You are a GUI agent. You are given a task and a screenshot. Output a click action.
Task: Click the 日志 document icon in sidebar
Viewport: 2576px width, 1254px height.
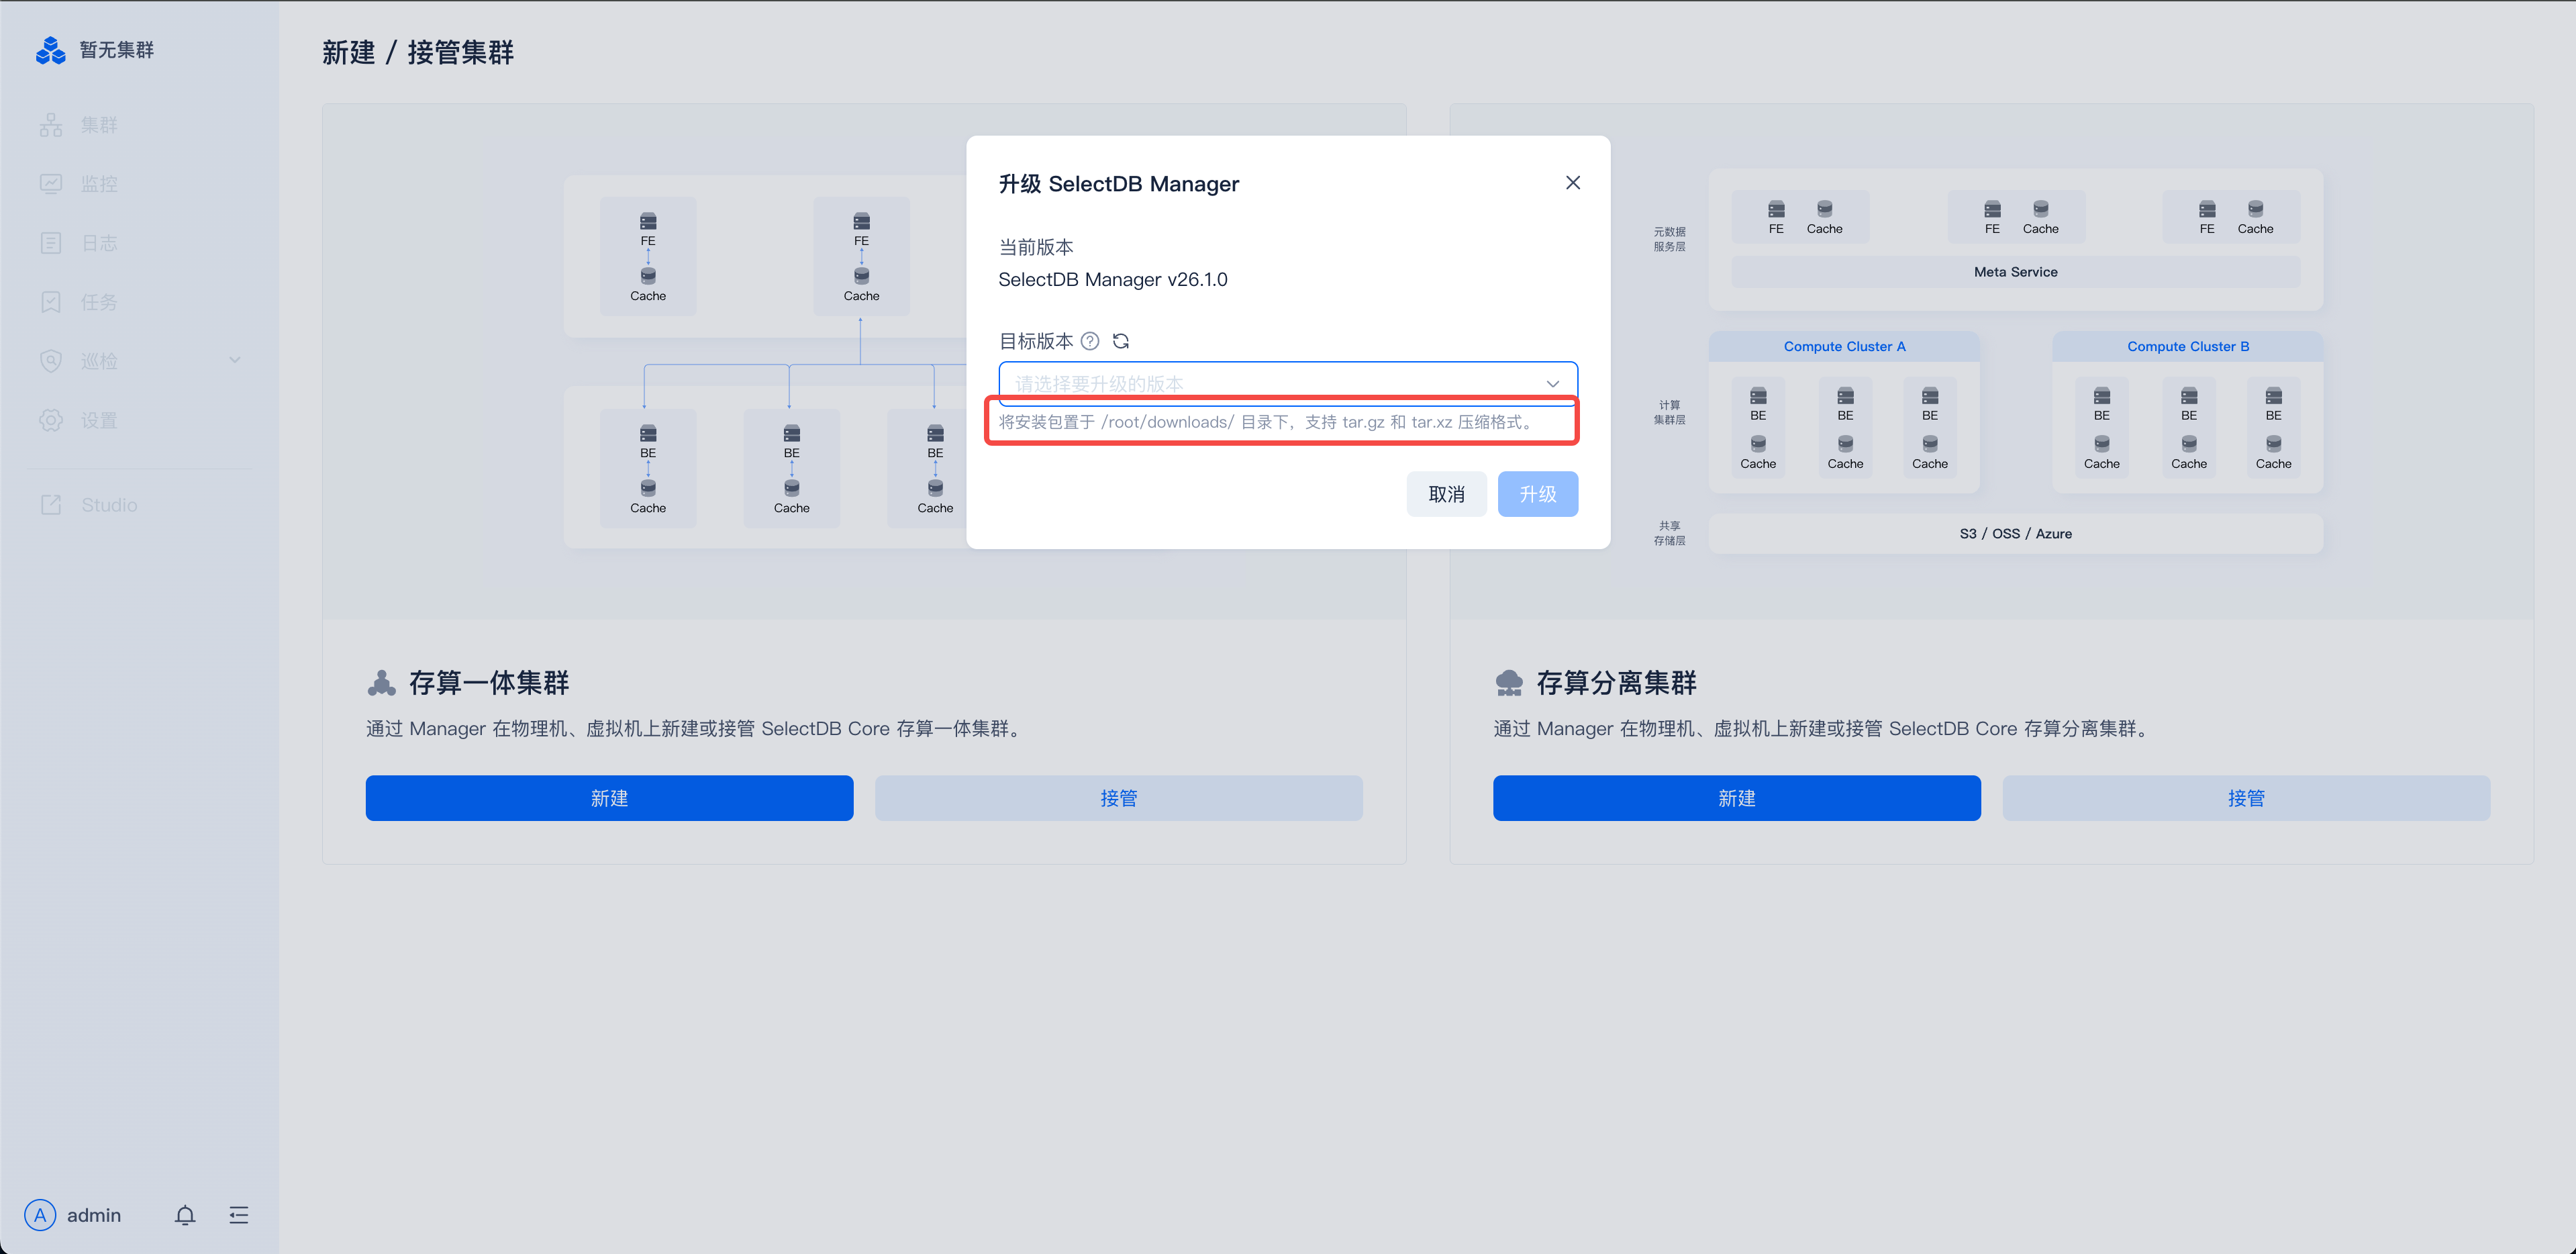coord(51,243)
